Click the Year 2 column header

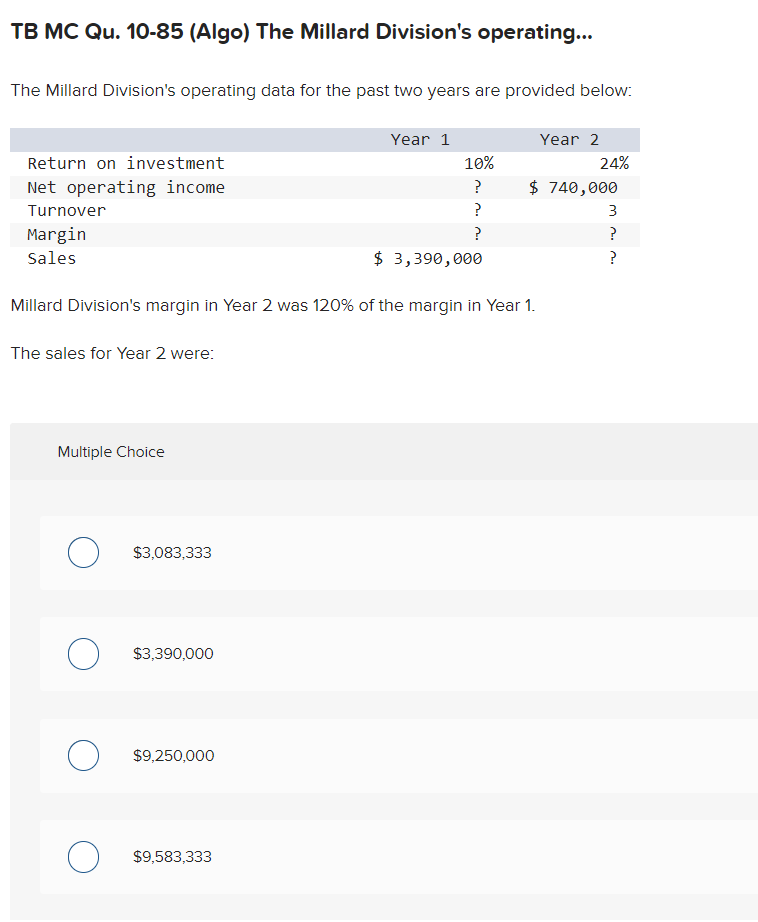tap(569, 139)
